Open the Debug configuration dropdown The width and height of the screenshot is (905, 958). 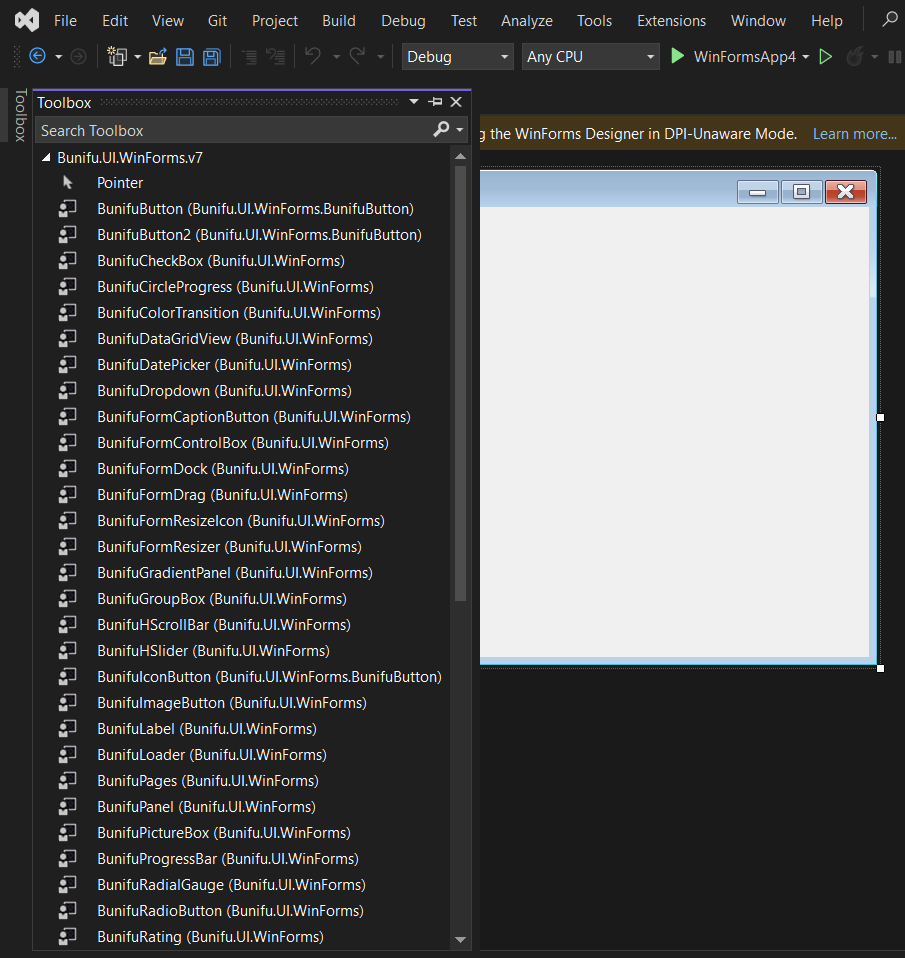[457, 57]
